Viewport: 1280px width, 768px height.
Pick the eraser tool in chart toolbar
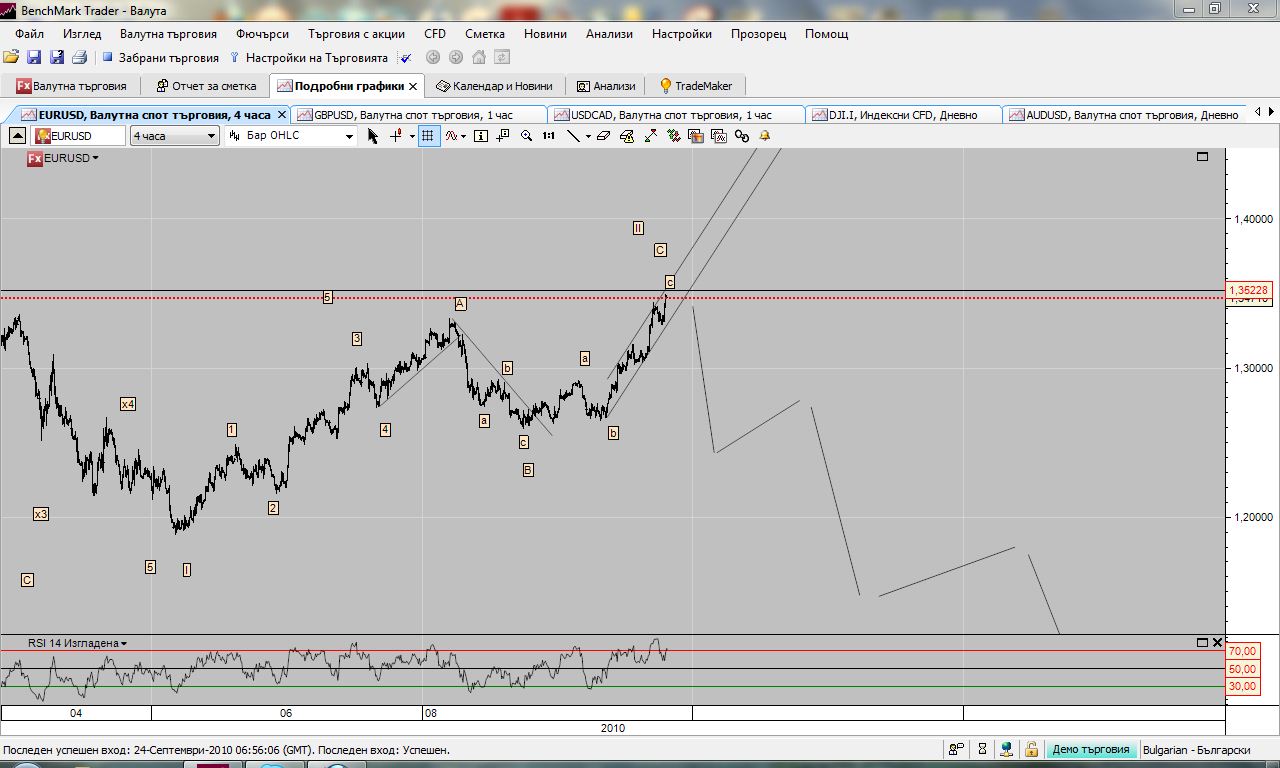603,136
